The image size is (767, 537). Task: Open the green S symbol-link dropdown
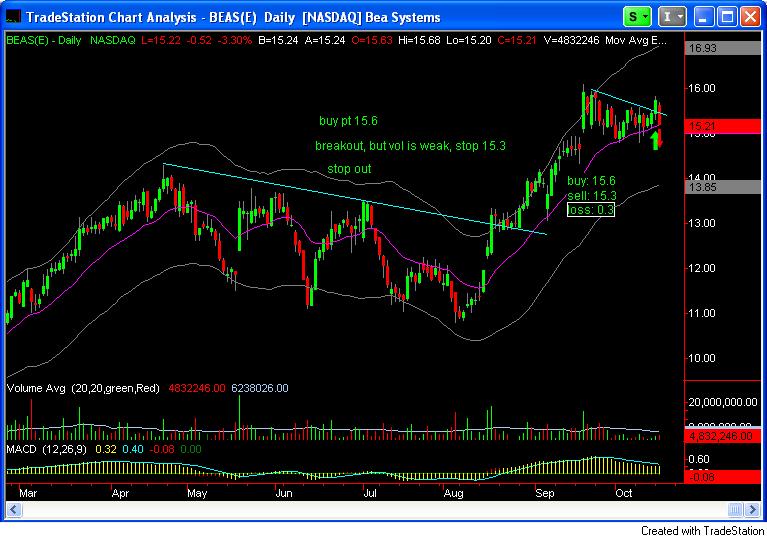click(x=637, y=17)
